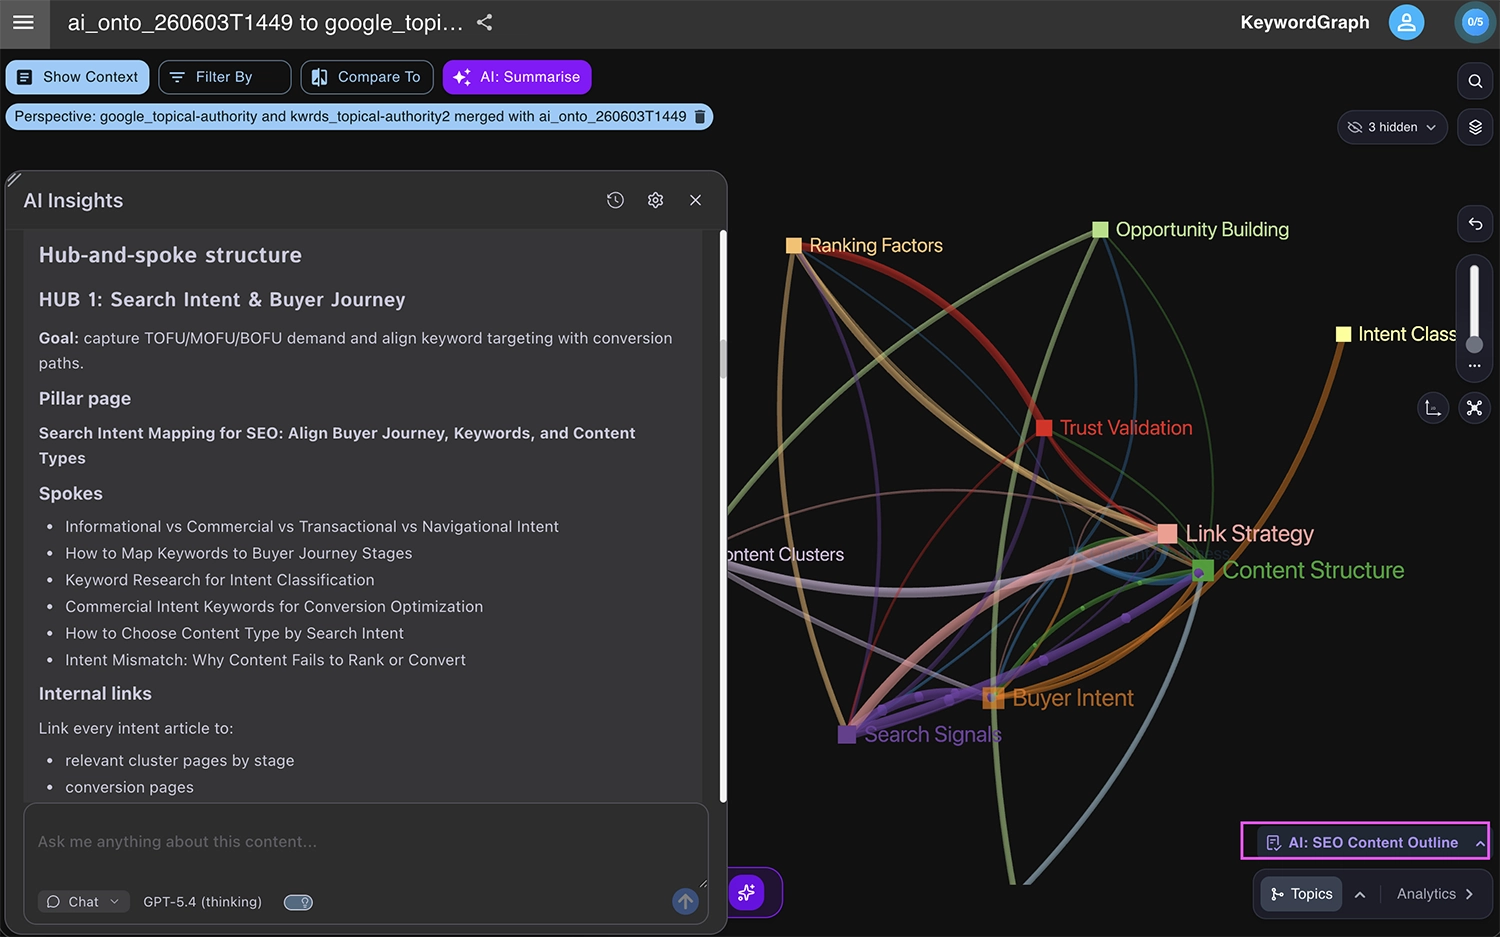Open the Filter By menu

click(x=224, y=77)
